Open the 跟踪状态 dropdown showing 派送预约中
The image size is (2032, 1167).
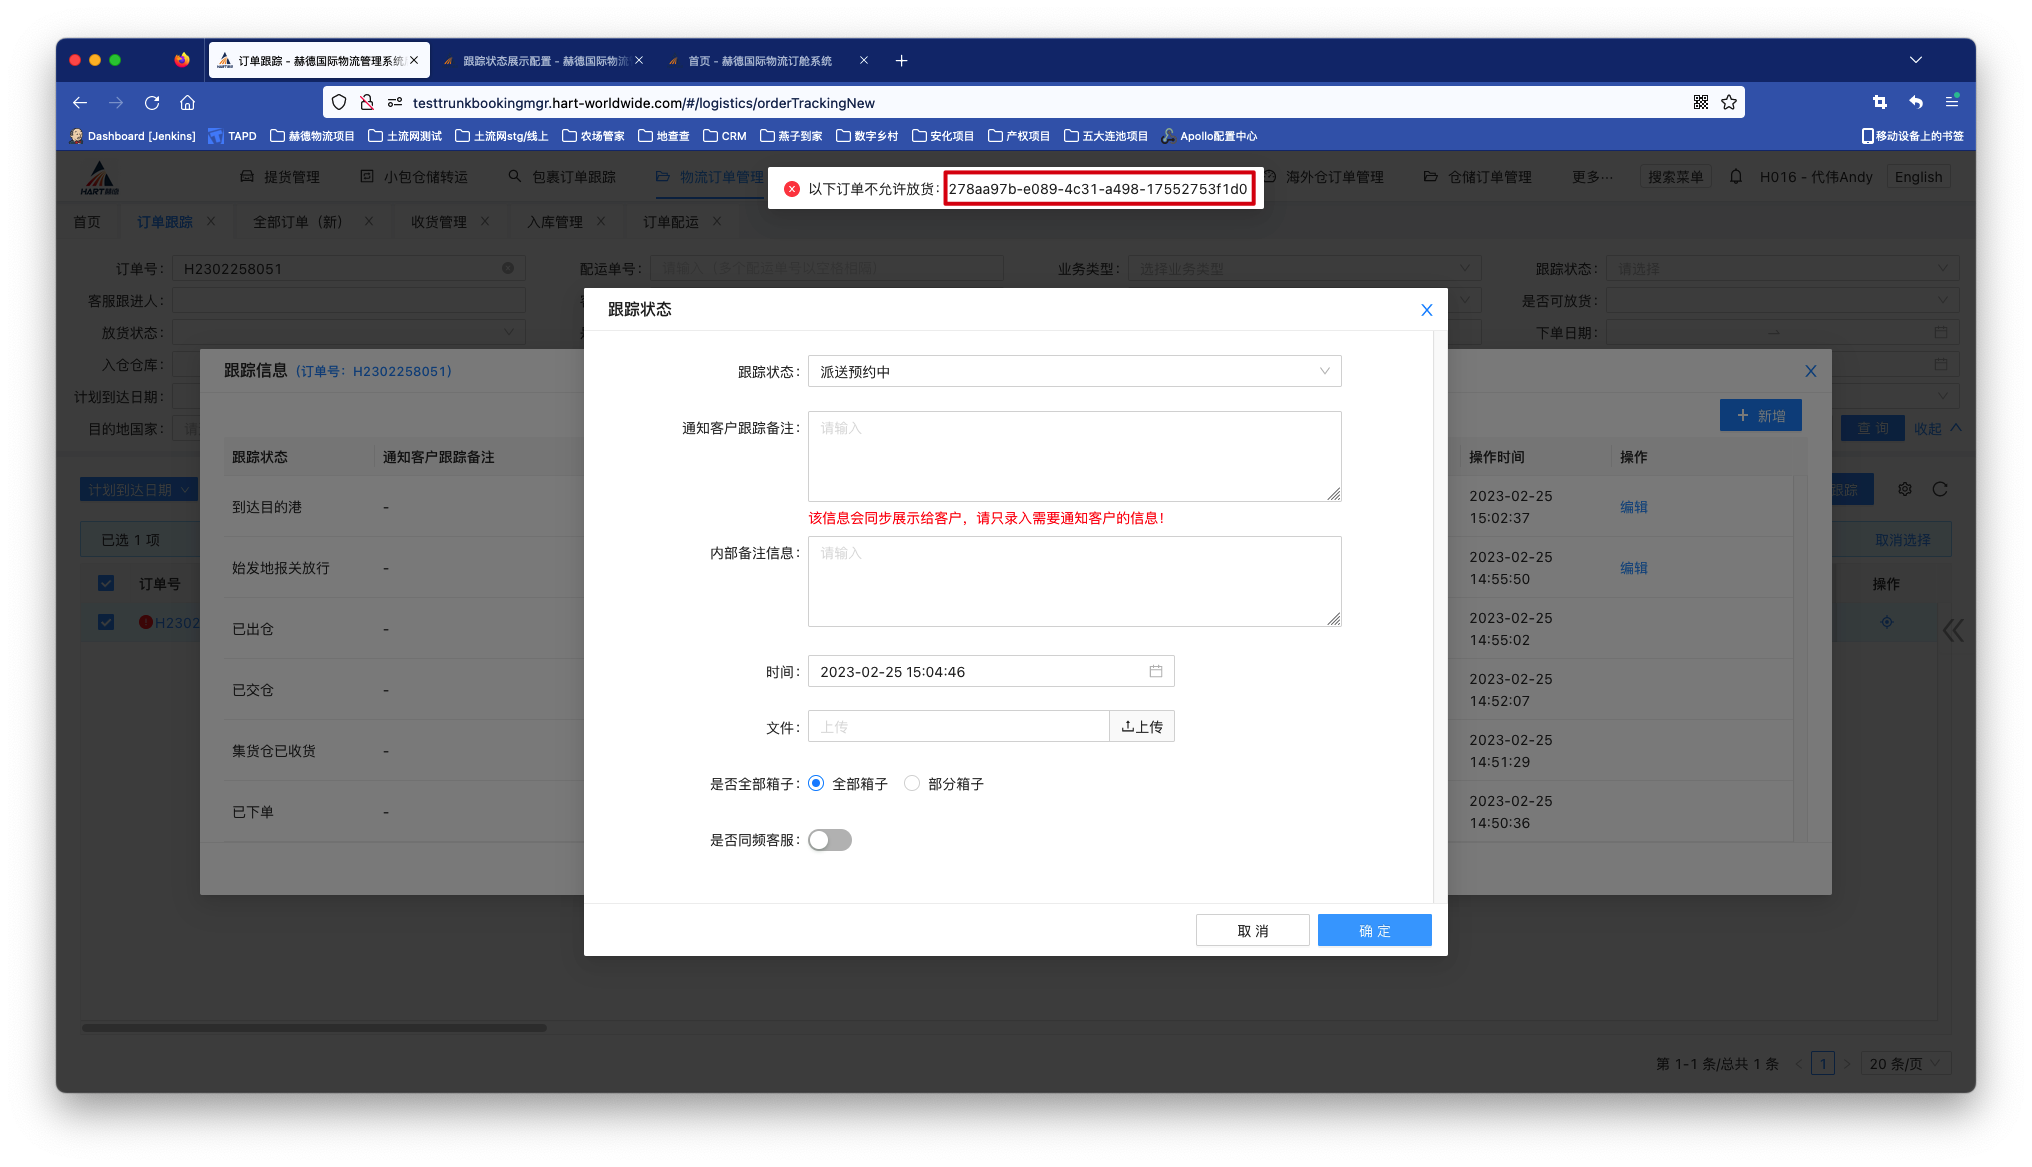pyautogui.click(x=1074, y=371)
